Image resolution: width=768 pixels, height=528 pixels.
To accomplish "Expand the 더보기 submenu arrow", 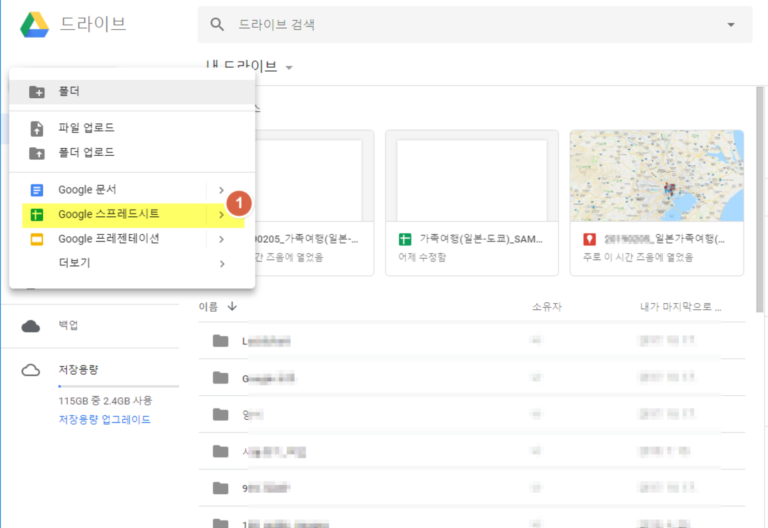I will coord(222,264).
